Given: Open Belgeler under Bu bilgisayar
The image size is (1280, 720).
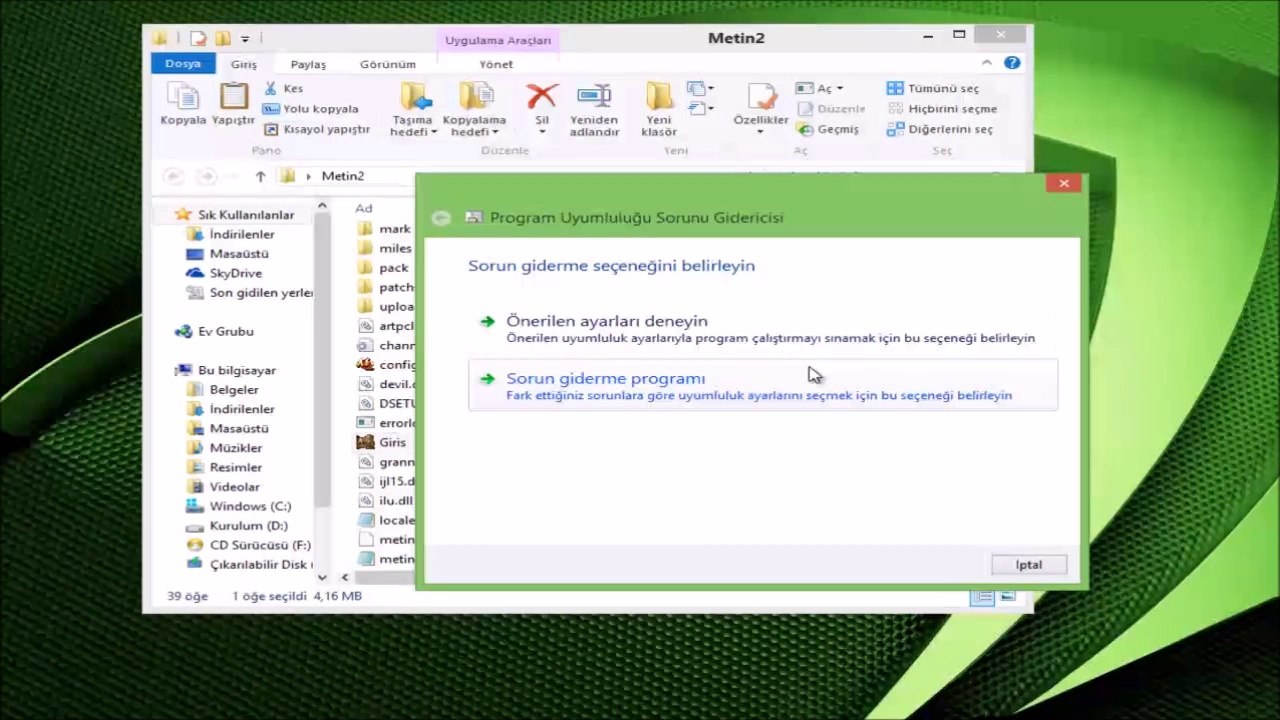Looking at the screenshot, I should pos(223,390).
